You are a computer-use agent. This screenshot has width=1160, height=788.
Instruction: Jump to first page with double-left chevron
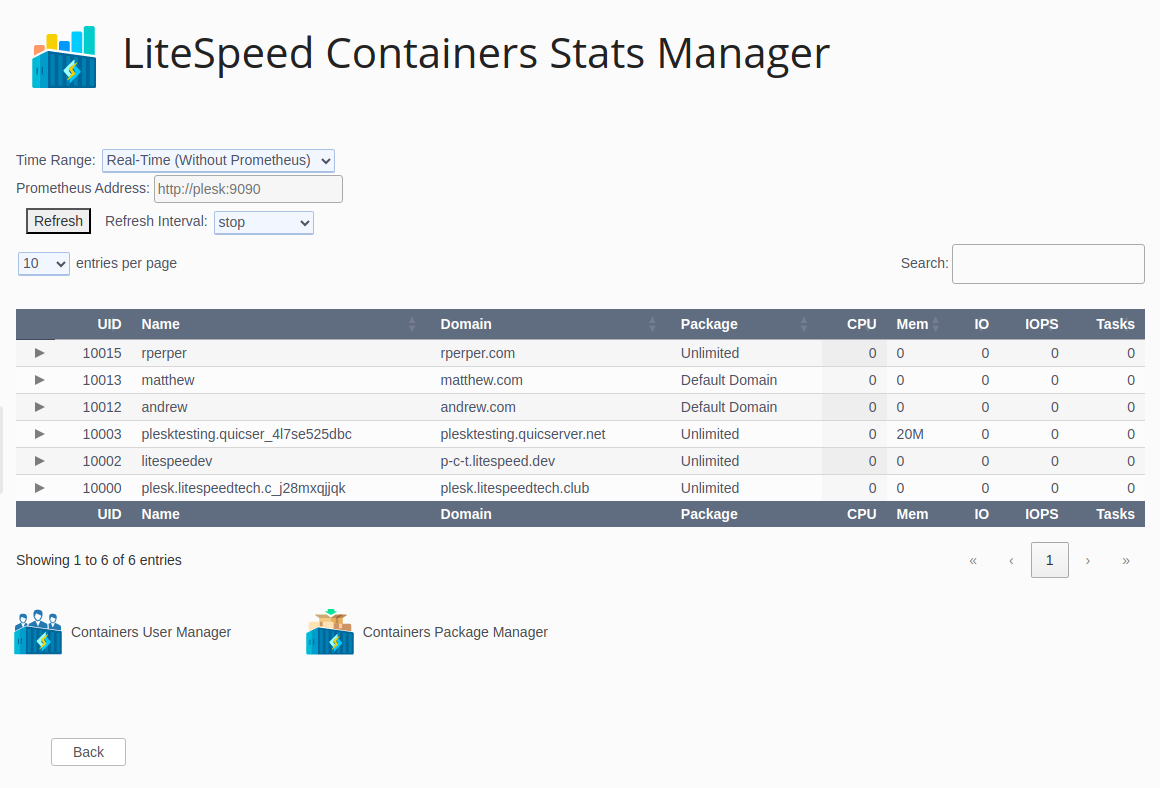pyautogui.click(x=972, y=560)
